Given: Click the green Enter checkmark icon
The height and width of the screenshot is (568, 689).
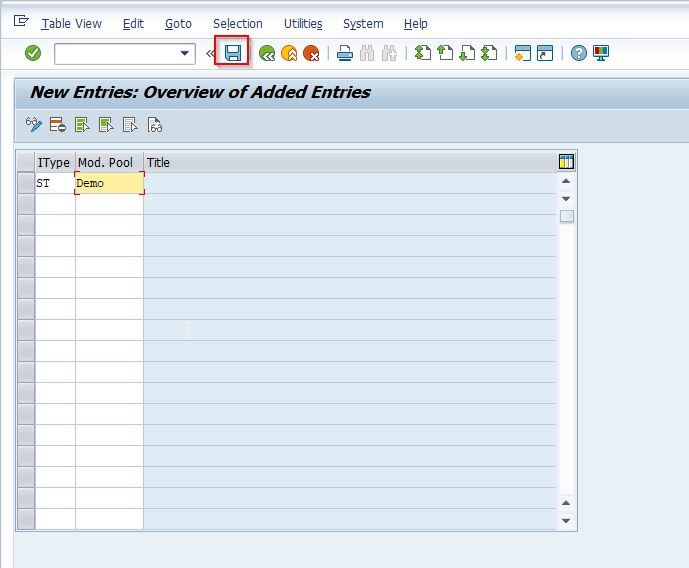Looking at the screenshot, I should coord(33,53).
